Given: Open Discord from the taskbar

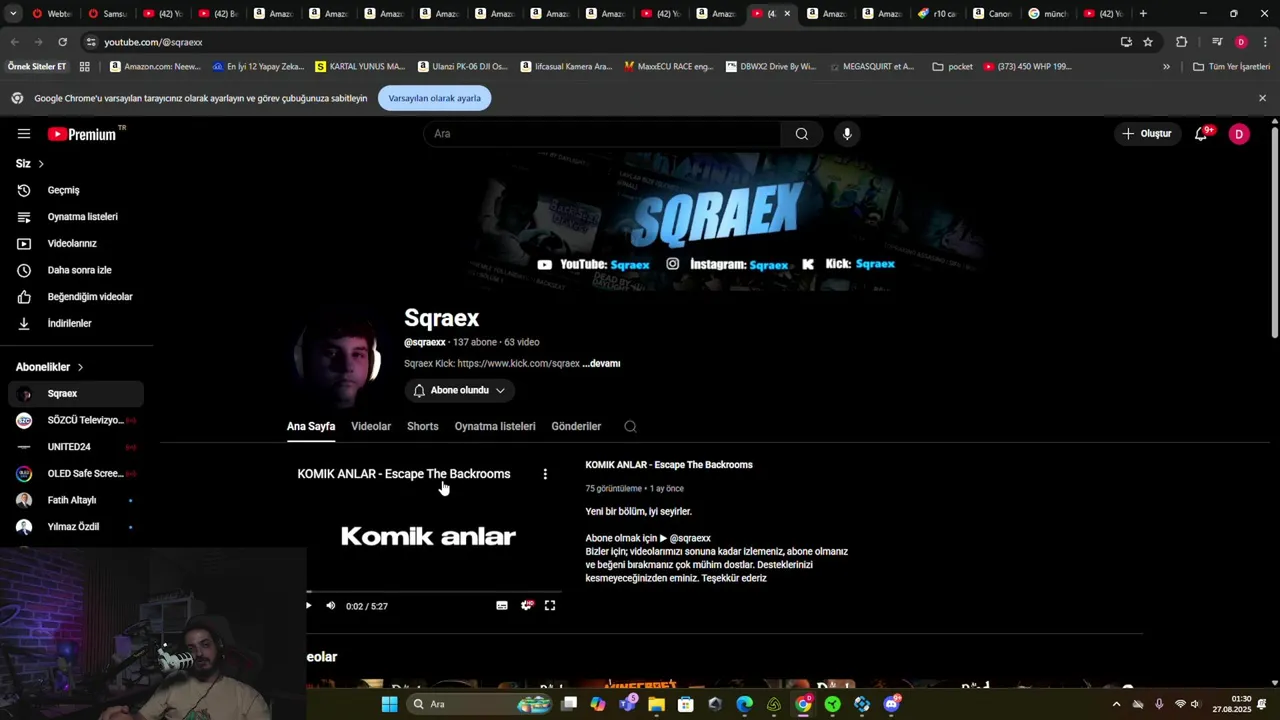Looking at the screenshot, I should pos(891,704).
